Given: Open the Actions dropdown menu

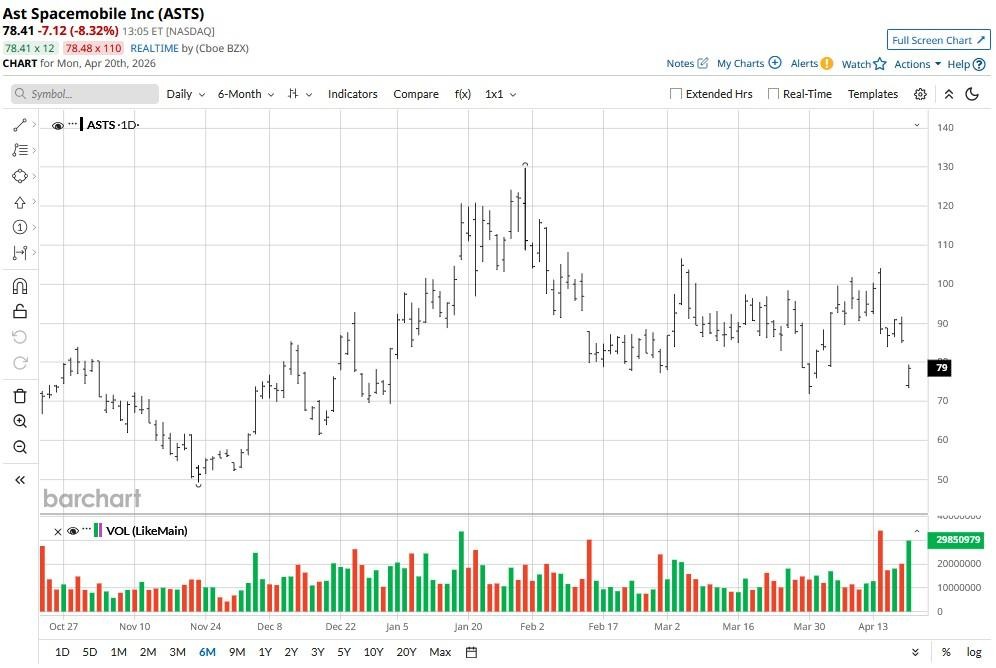Looking at the screenshot, I should (x=917, y=64).
